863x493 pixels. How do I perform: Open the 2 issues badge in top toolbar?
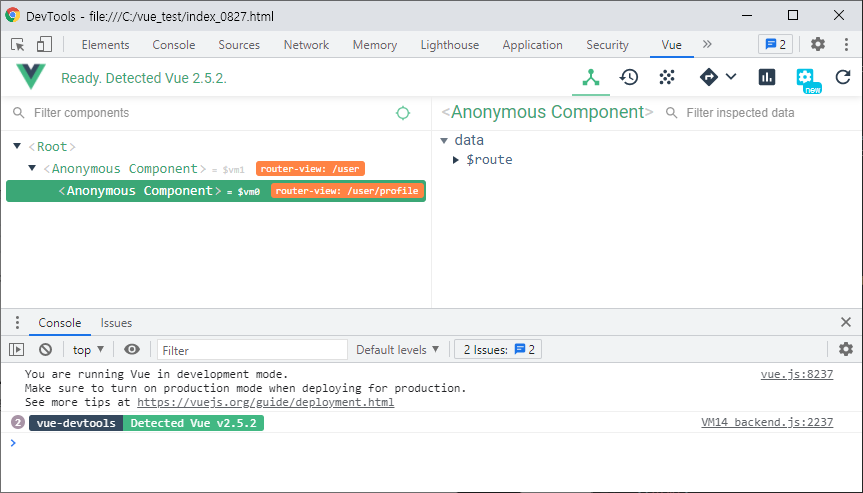tap(775, 45)
